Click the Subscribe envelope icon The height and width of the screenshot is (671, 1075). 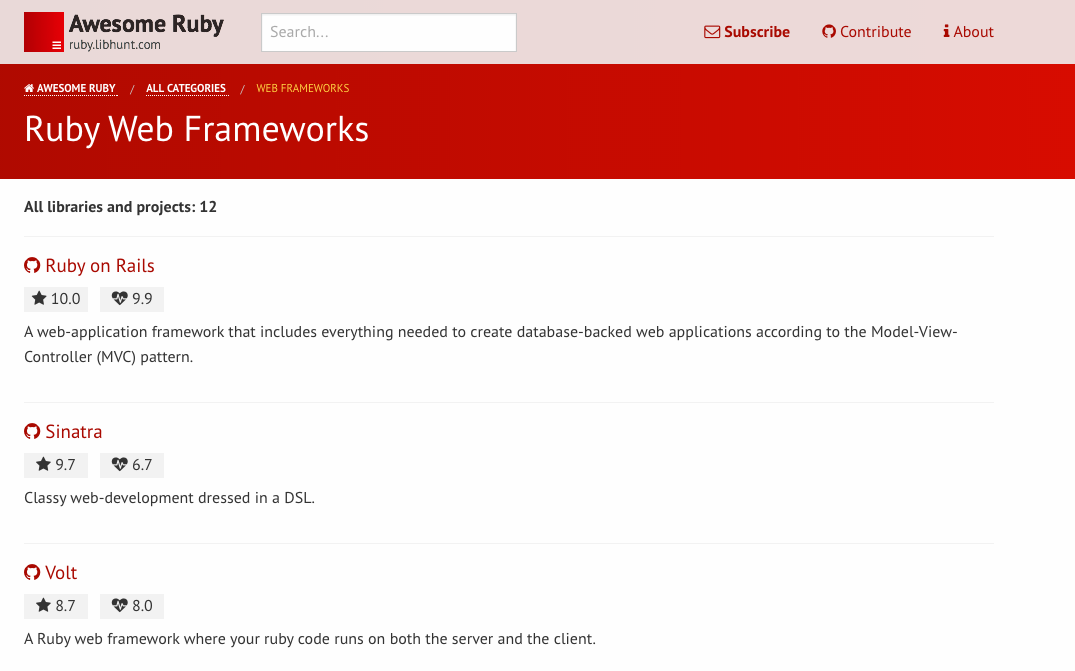tap(712, 32)
